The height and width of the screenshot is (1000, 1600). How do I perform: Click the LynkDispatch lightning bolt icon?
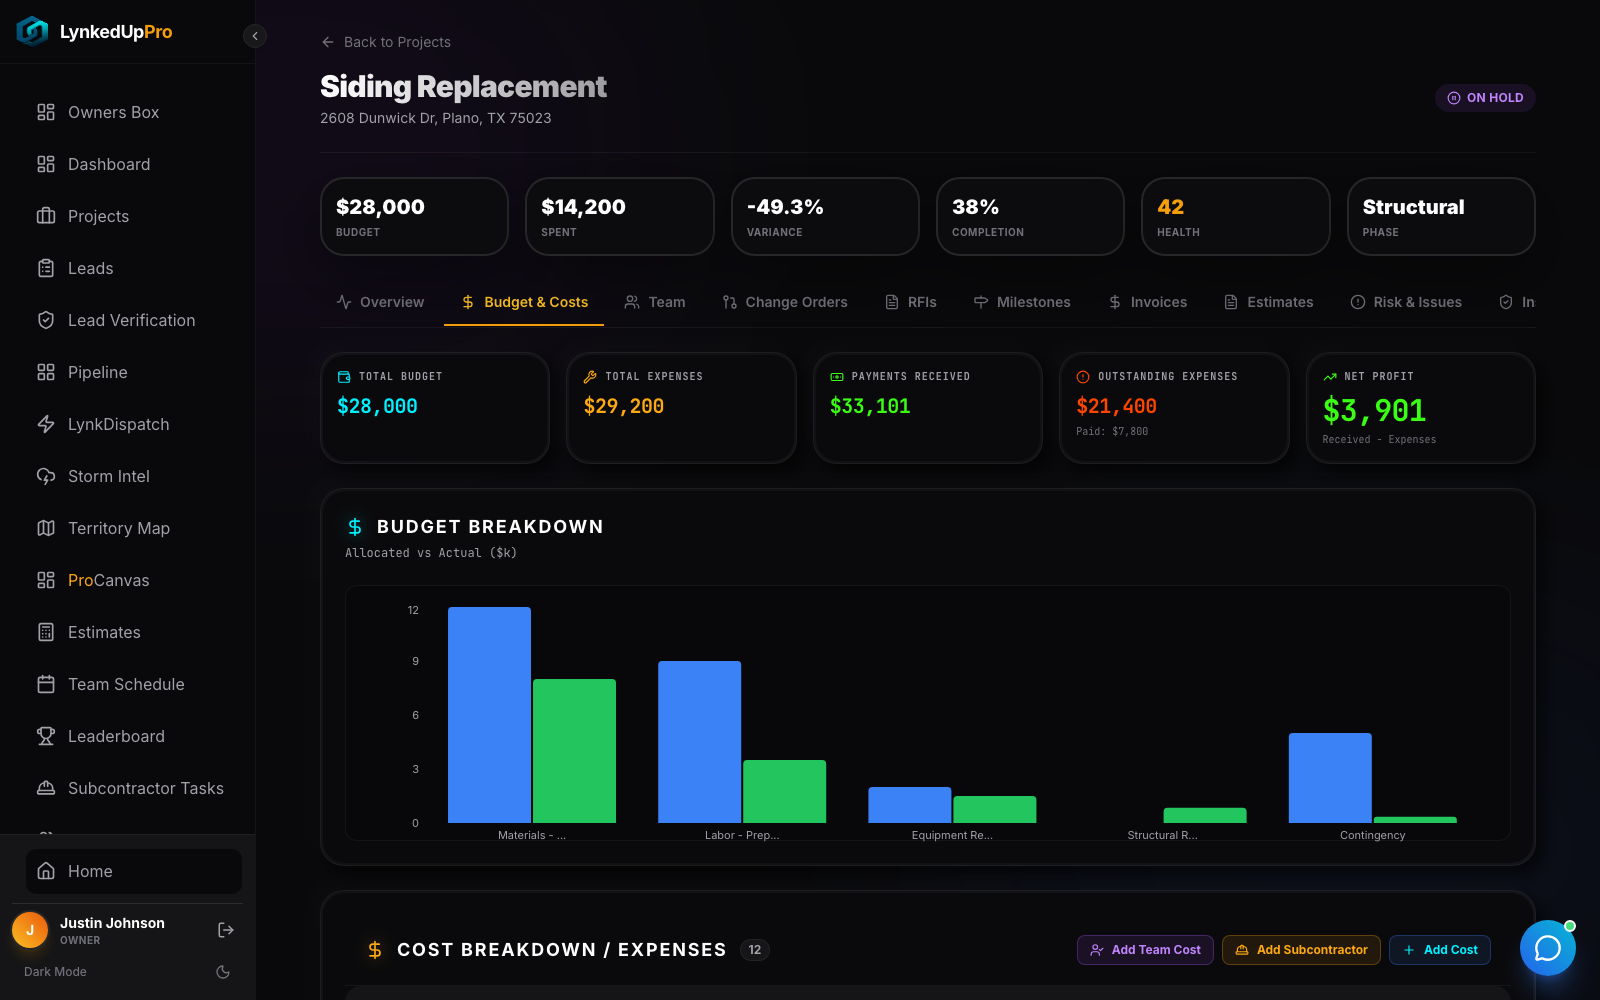pos(46,424)
